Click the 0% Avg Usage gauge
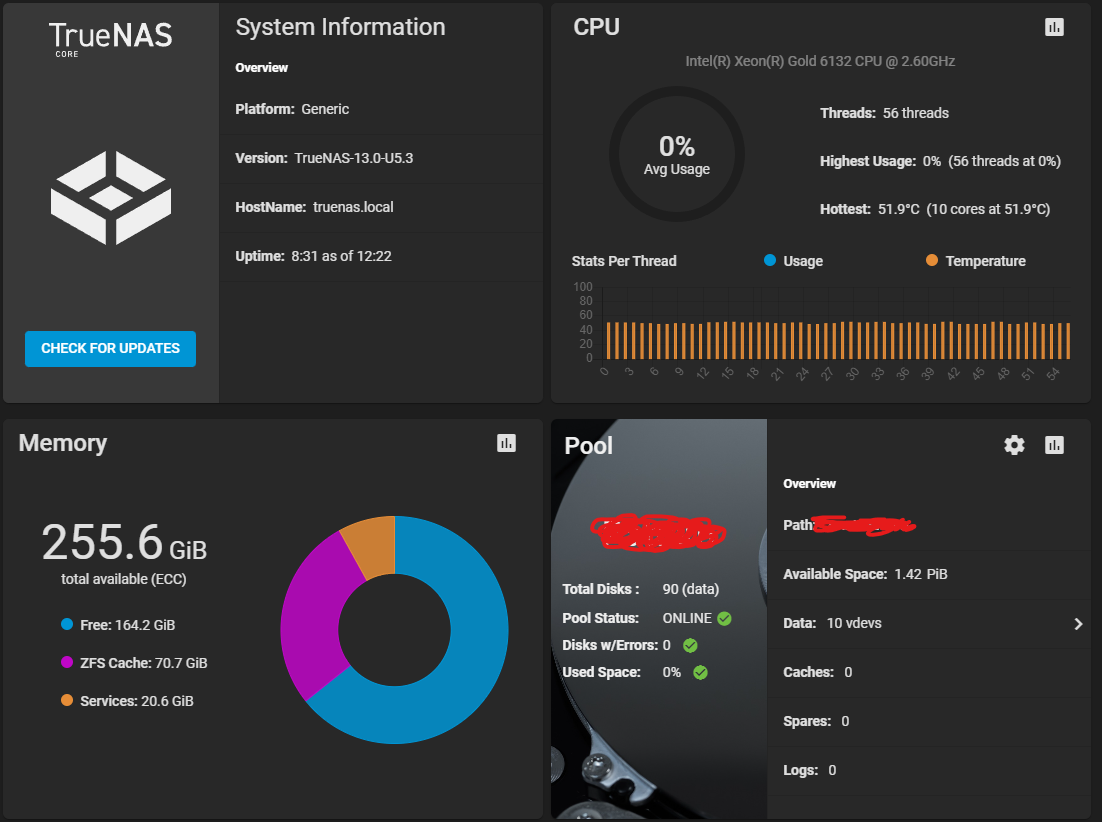The width and height of the screenshot is (1102, 822). [x=676, y=154]
